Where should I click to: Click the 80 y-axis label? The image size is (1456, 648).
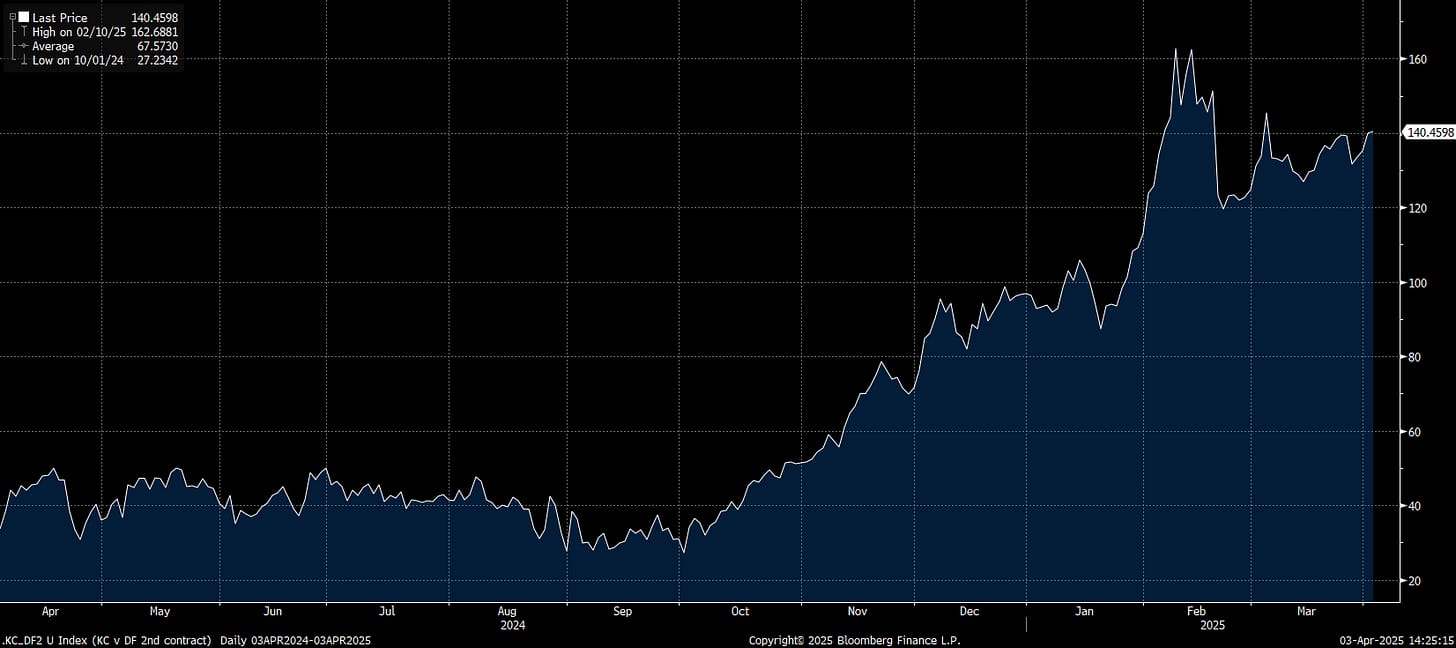pos(1415,357)
